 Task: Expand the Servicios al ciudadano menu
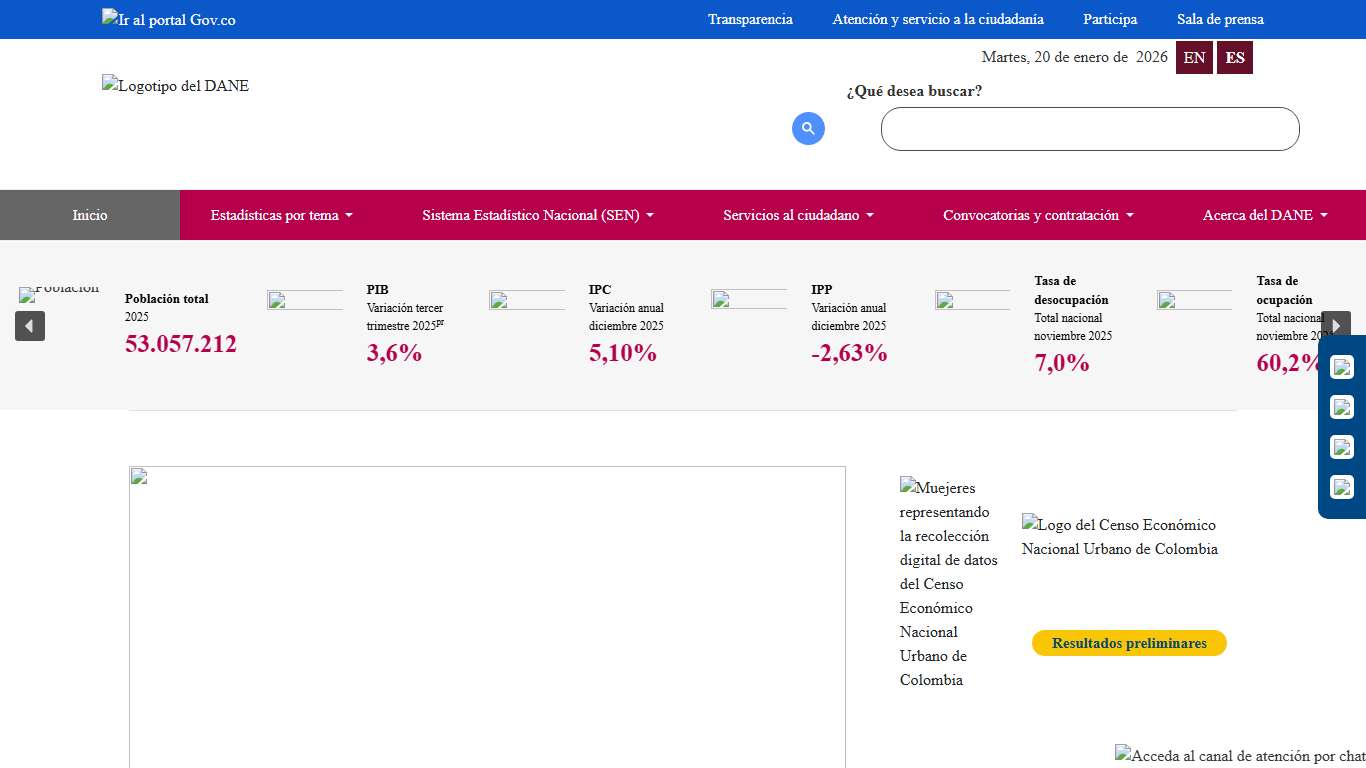798,215
